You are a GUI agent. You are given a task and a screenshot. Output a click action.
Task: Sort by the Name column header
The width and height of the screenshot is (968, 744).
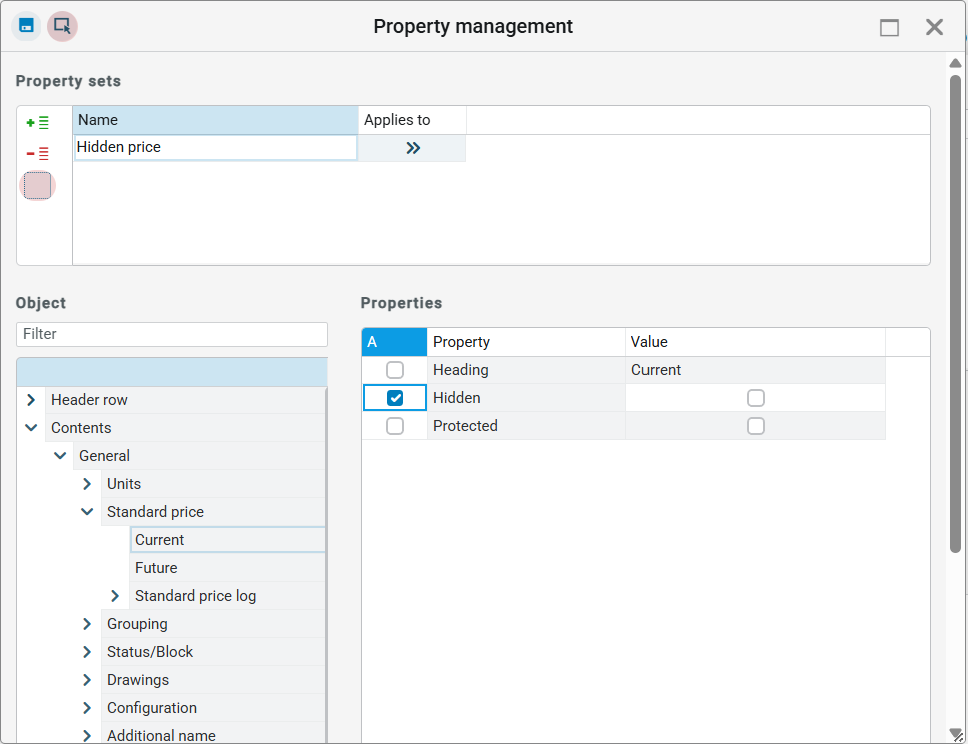coord(215,120)
